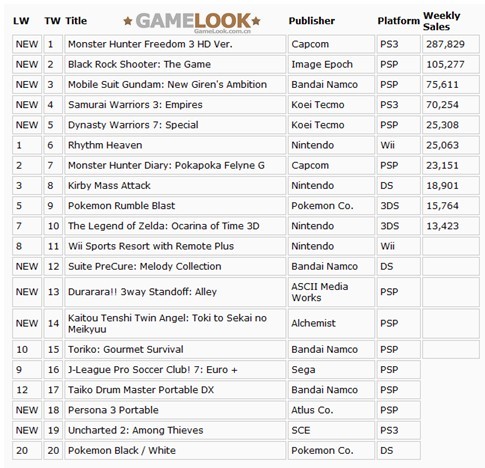This screenshot has height=468, width=485.
Task: Click the GameLook.com.cn URL text
Action: pos(222,31)
